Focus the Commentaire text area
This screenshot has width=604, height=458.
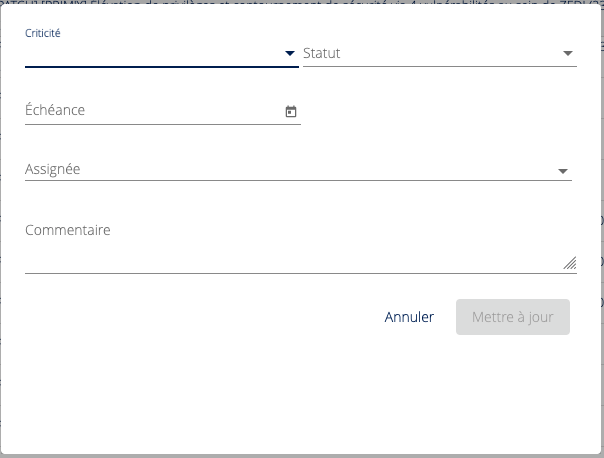(x=290, y=259)
